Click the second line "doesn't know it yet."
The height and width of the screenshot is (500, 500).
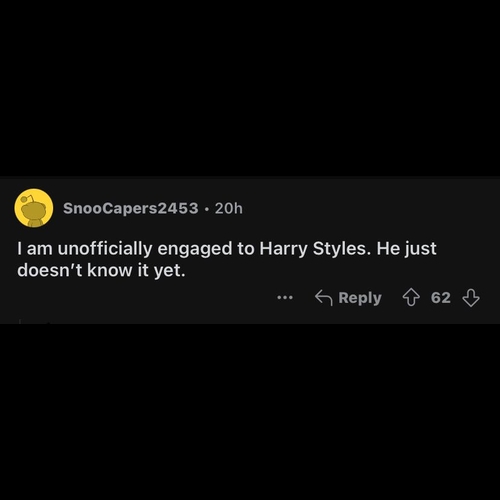[101, 270]
